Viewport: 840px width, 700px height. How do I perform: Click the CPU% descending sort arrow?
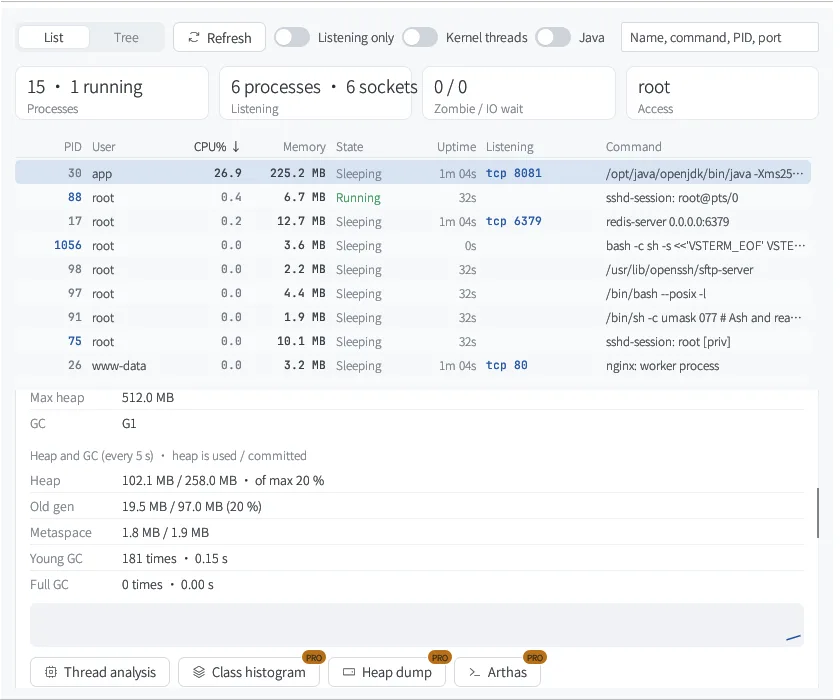tap(236, 147)
